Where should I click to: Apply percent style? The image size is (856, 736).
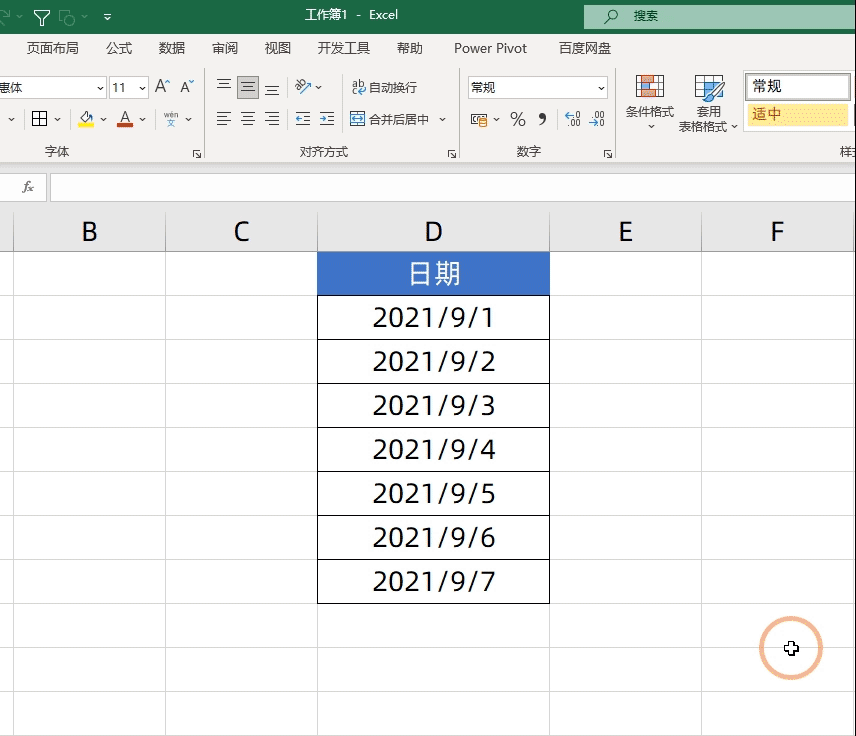point(518,119)
